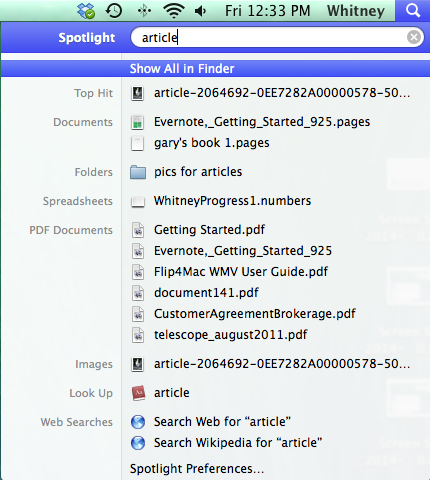Open the Time Machine menu bar icon
The width and height of the screenshot is (430, 480).
point(114,11)
